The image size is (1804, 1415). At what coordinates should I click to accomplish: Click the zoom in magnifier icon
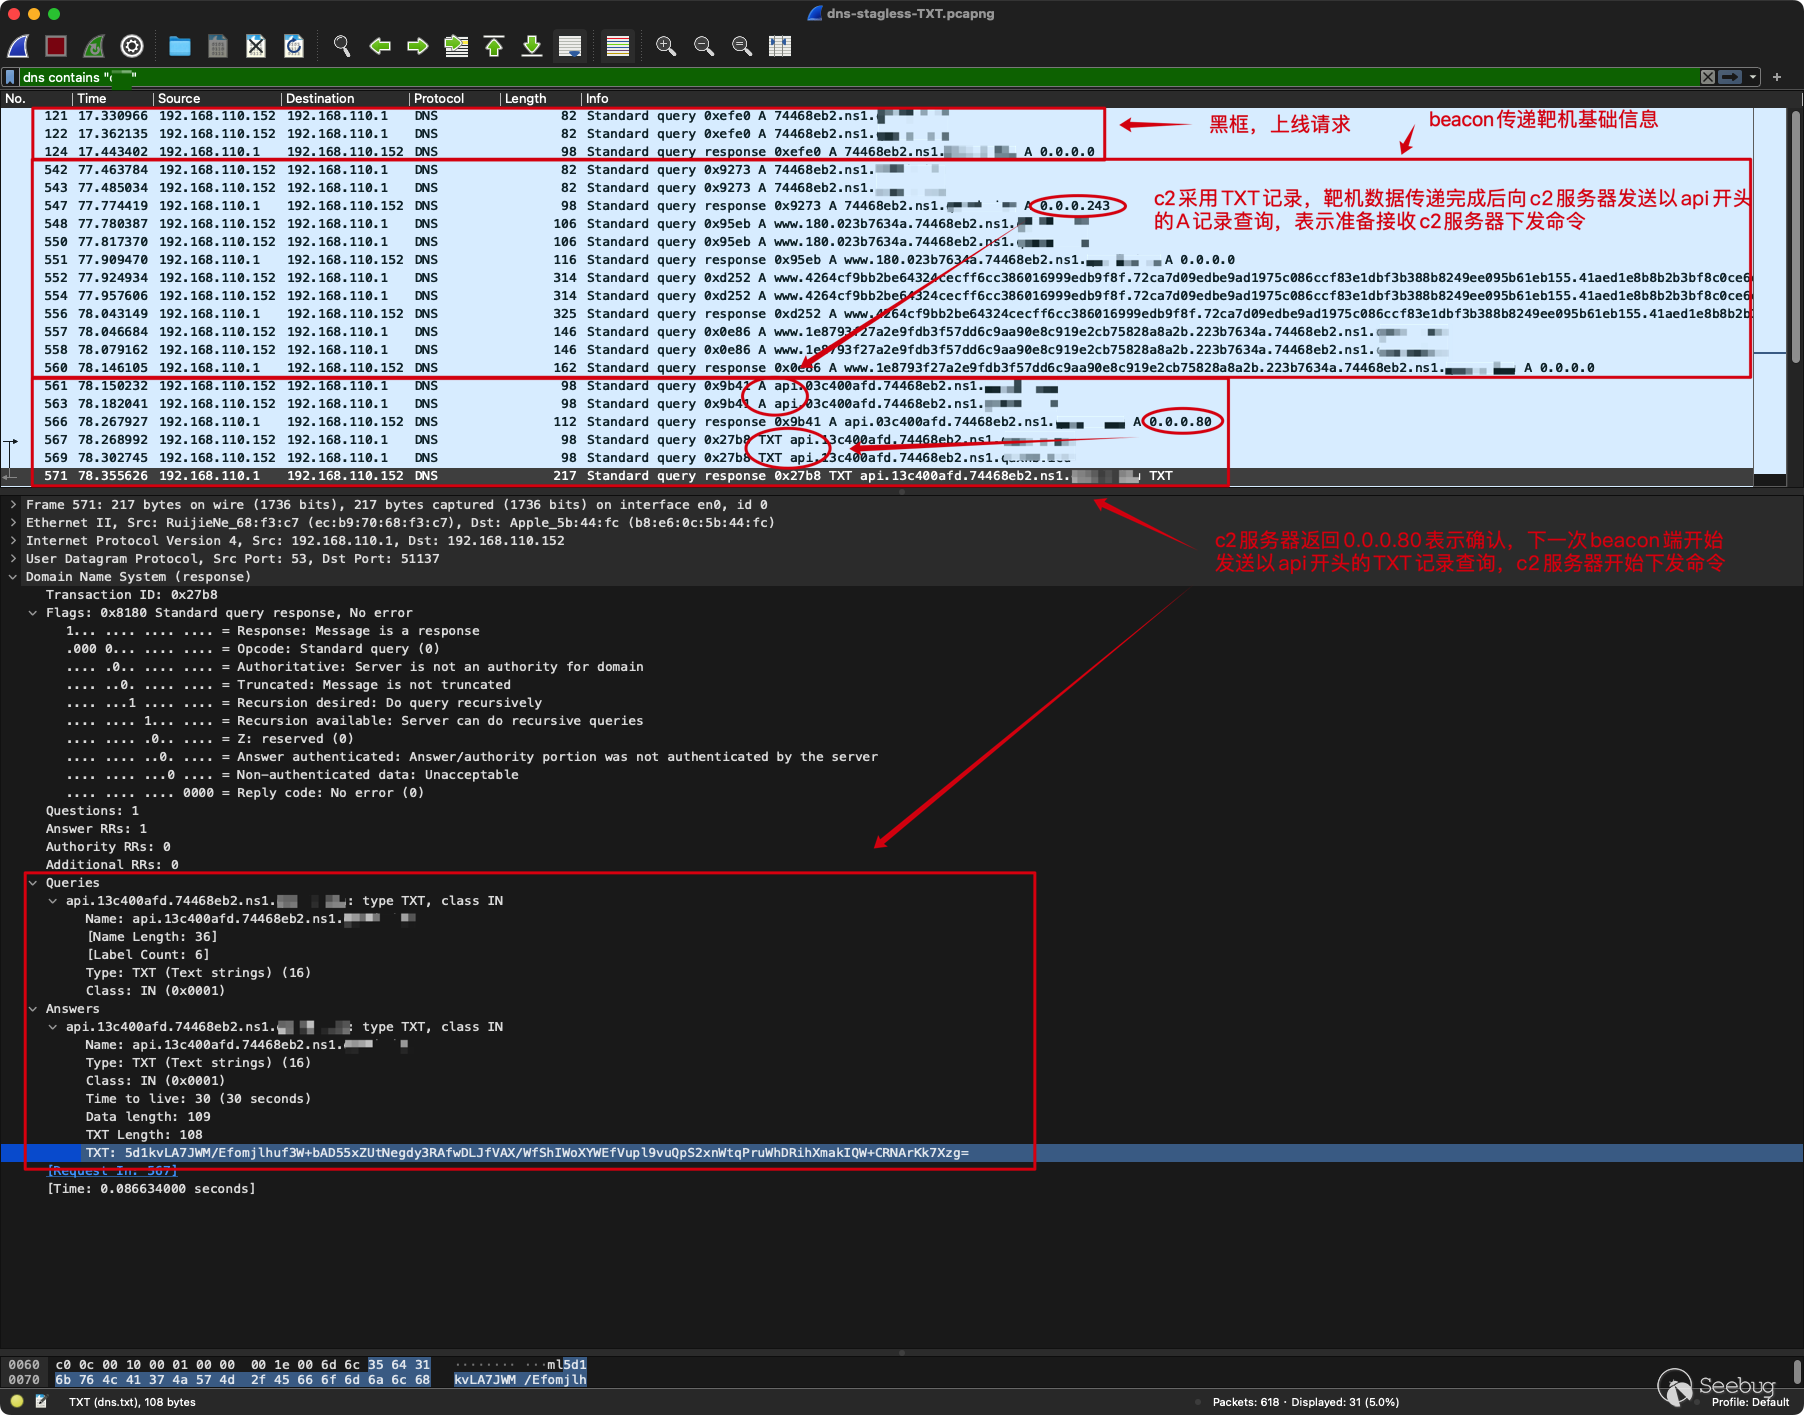click(x=666, y=46)
